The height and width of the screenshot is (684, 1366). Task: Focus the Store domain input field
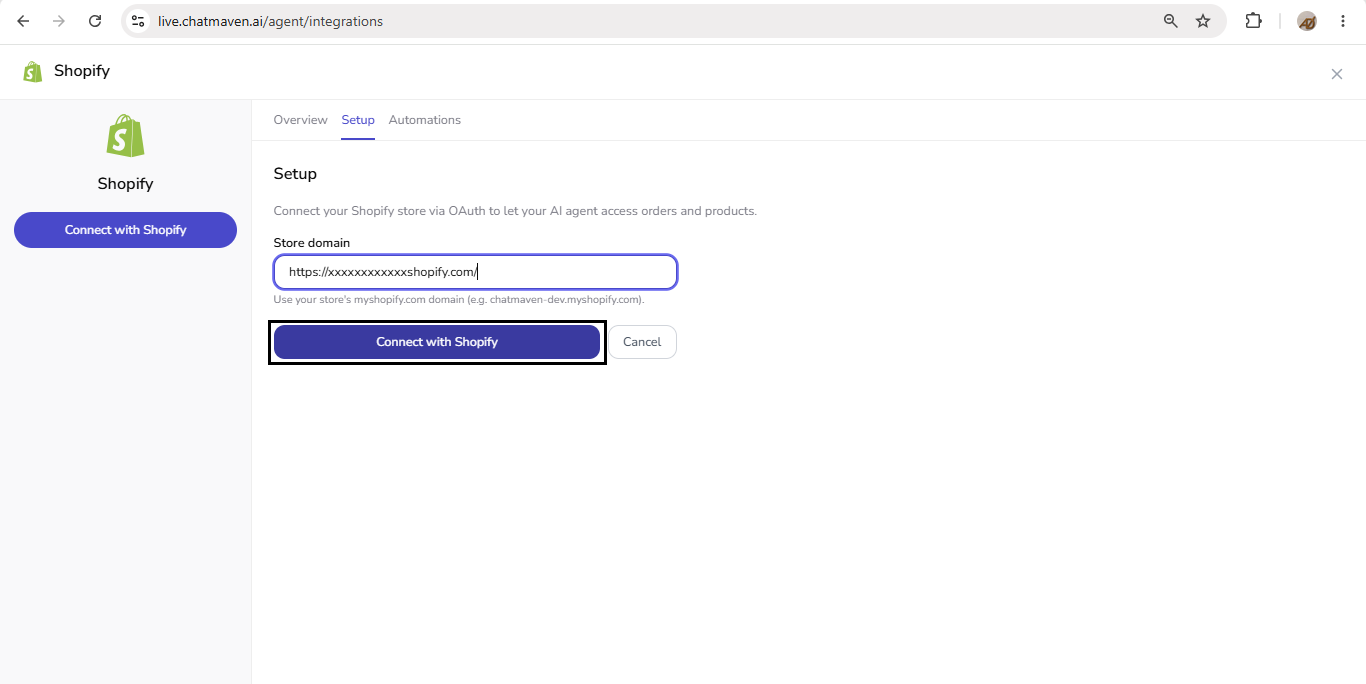click(x=476, y=272)
